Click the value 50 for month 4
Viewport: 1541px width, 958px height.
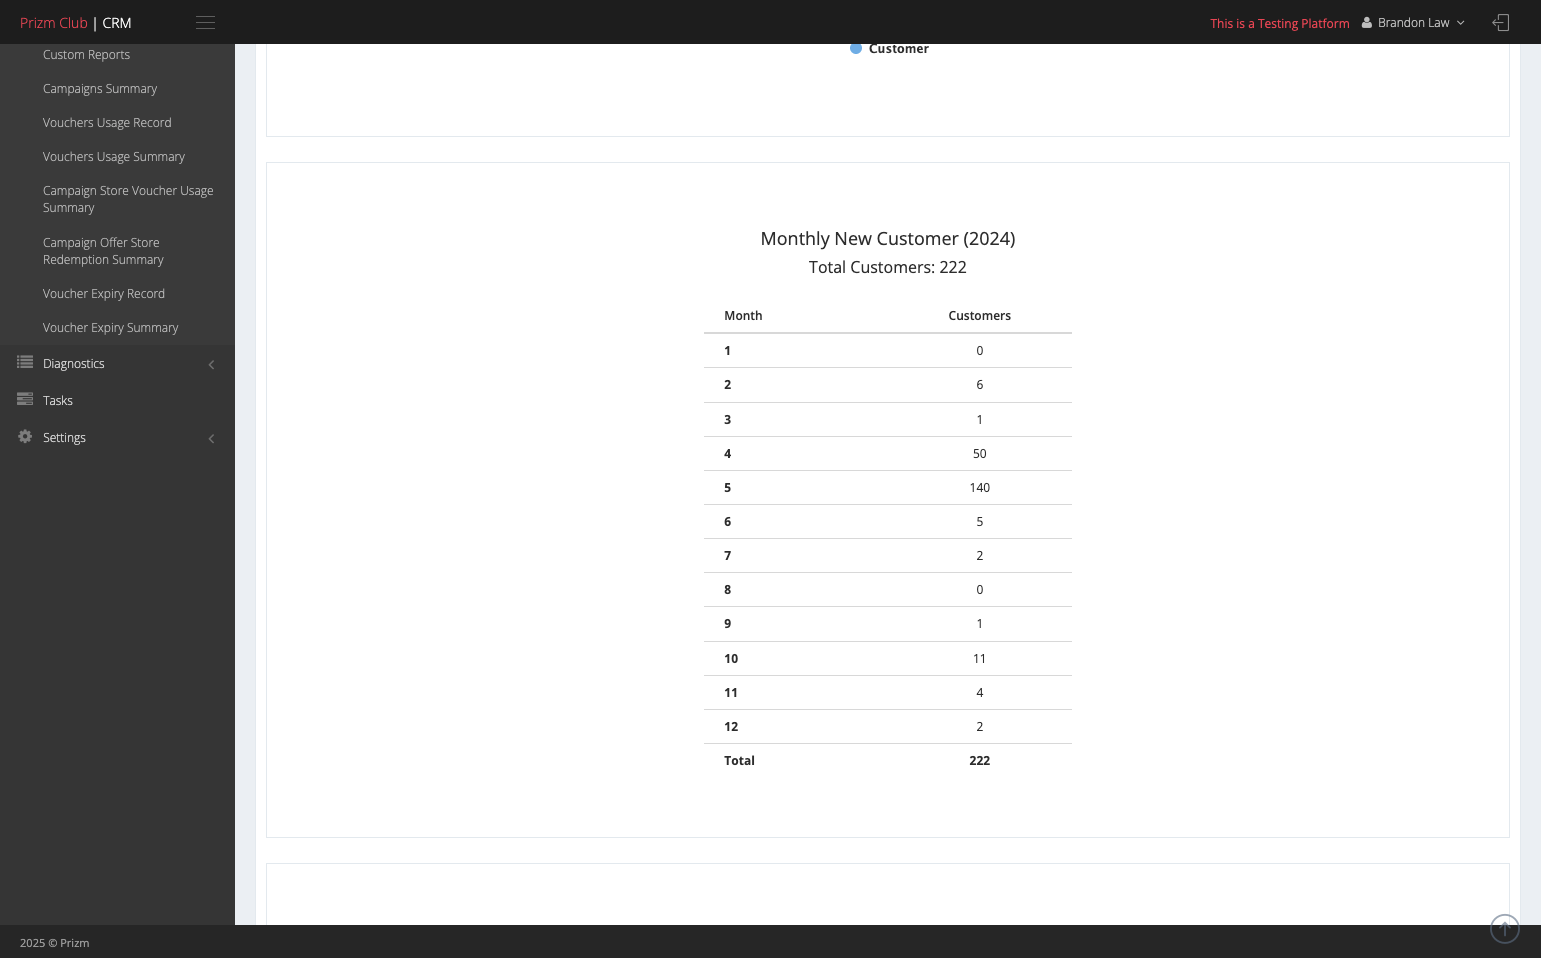(x=979, y=454)
